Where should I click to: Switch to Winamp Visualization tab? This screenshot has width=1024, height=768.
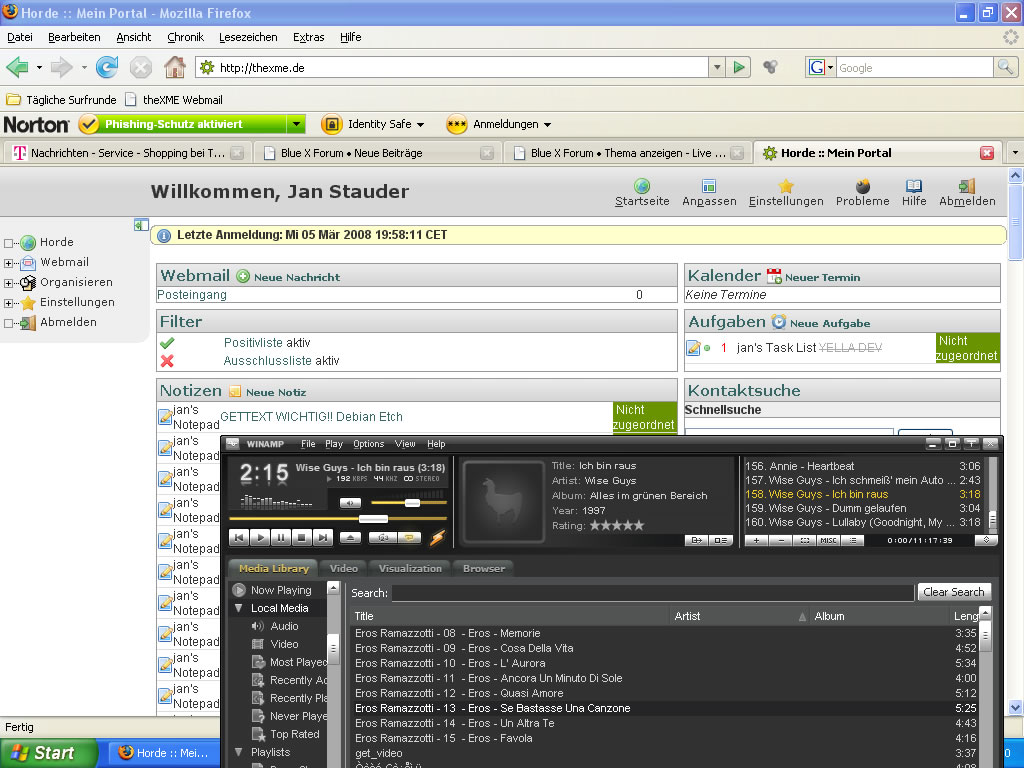(x=410, y=568)
